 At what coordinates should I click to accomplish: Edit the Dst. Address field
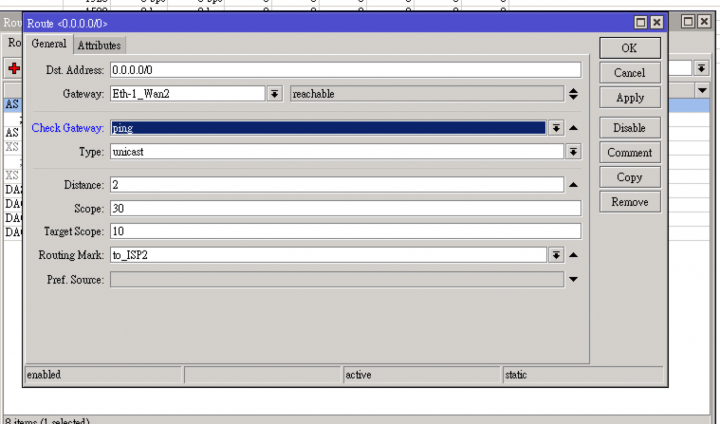345,70
